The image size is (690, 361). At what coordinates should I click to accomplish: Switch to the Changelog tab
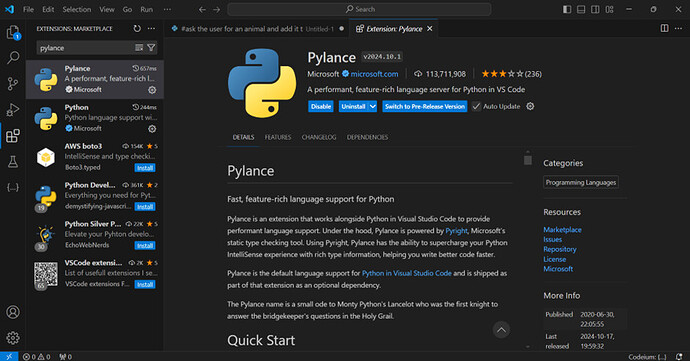pyautogui.click(x=319, y=137)
